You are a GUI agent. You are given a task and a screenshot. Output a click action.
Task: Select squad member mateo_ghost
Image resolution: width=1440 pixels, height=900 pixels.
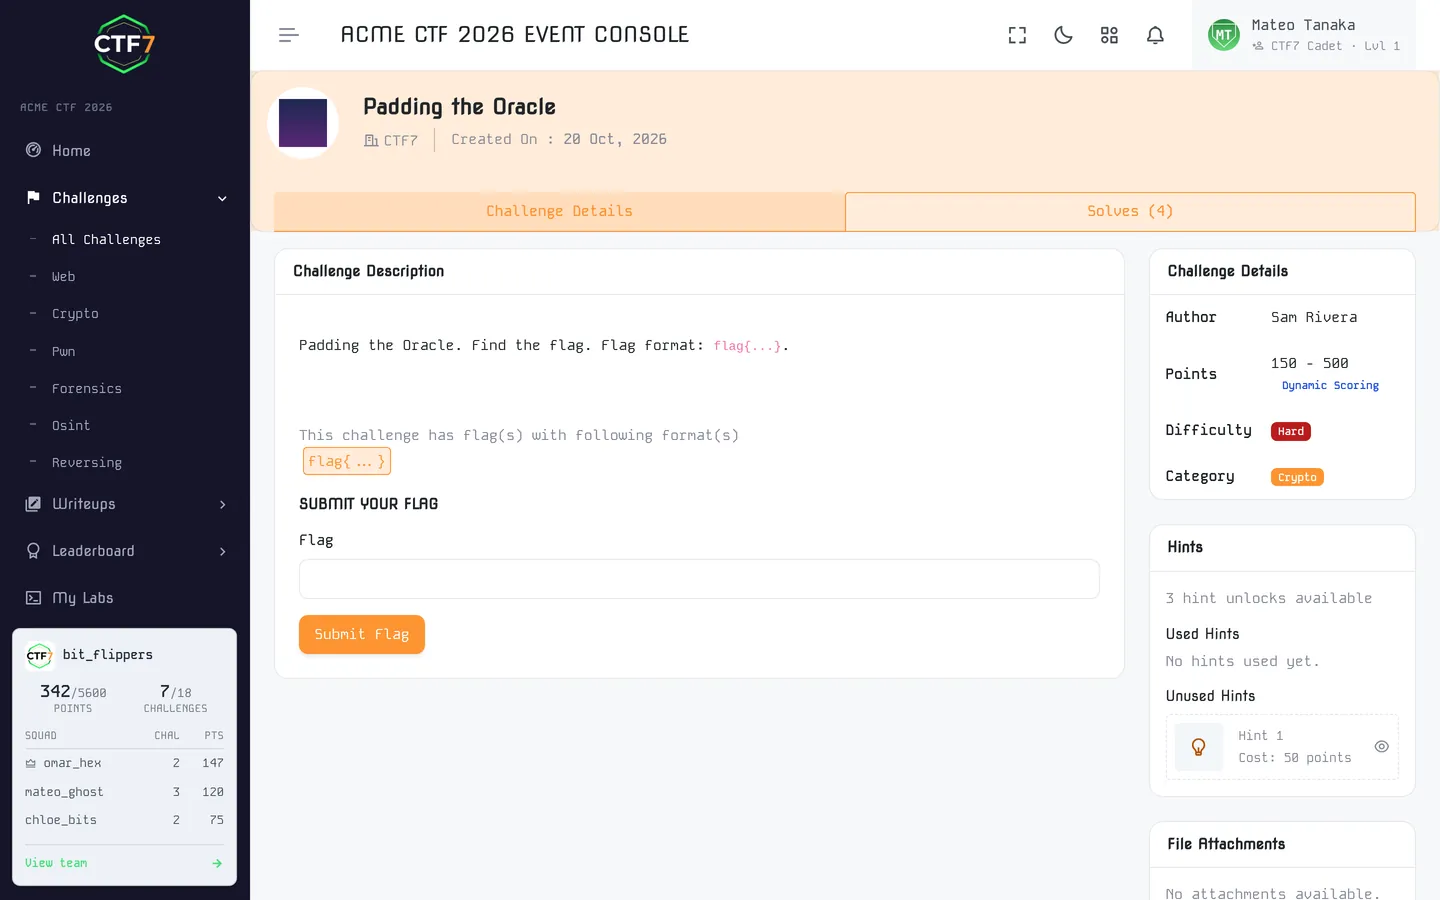64,792
